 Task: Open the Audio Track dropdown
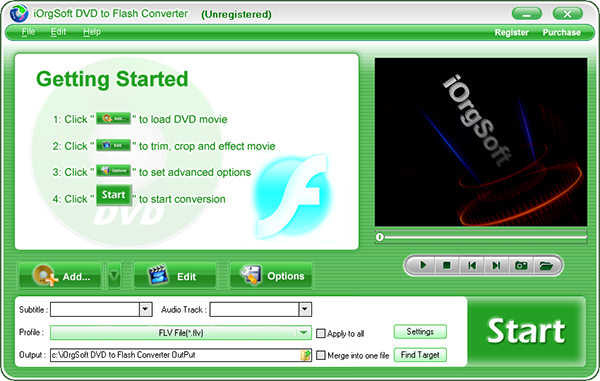pyautogui.click(x=305, y=309)
